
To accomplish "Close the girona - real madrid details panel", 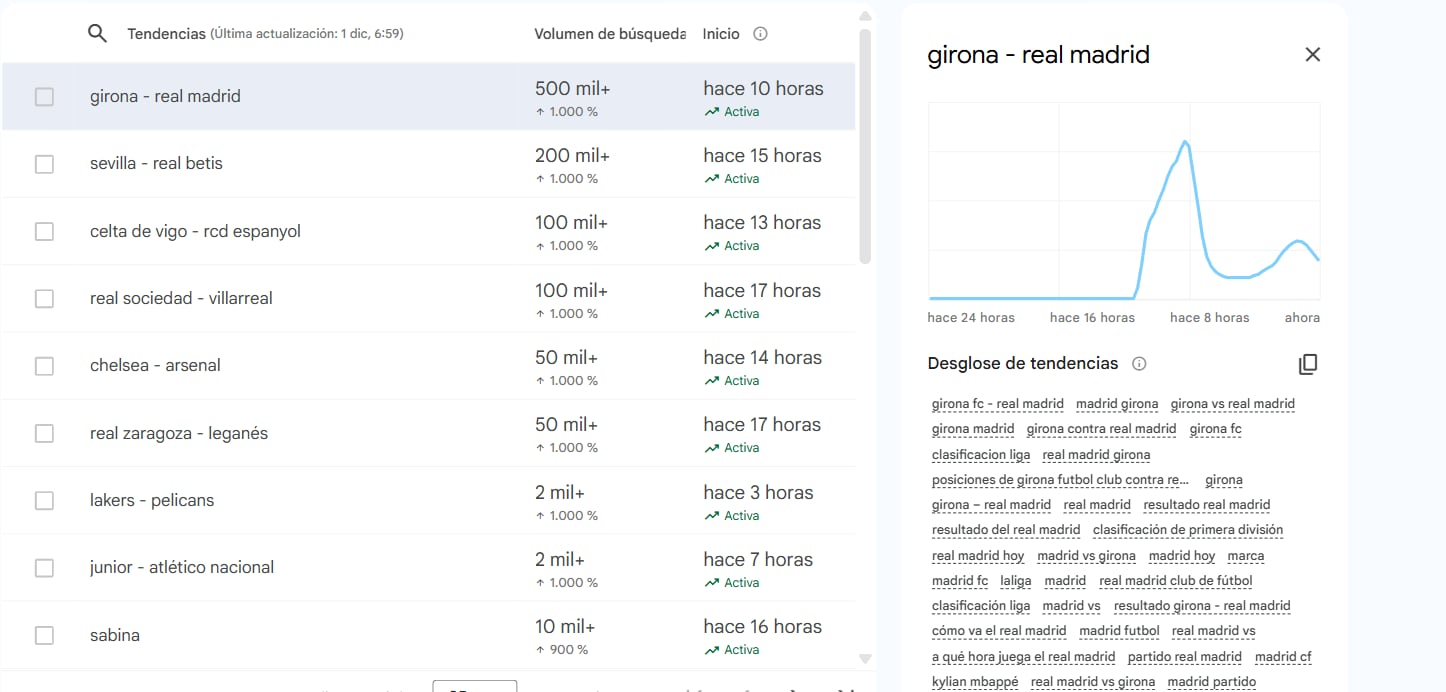I will [1312, 55].
